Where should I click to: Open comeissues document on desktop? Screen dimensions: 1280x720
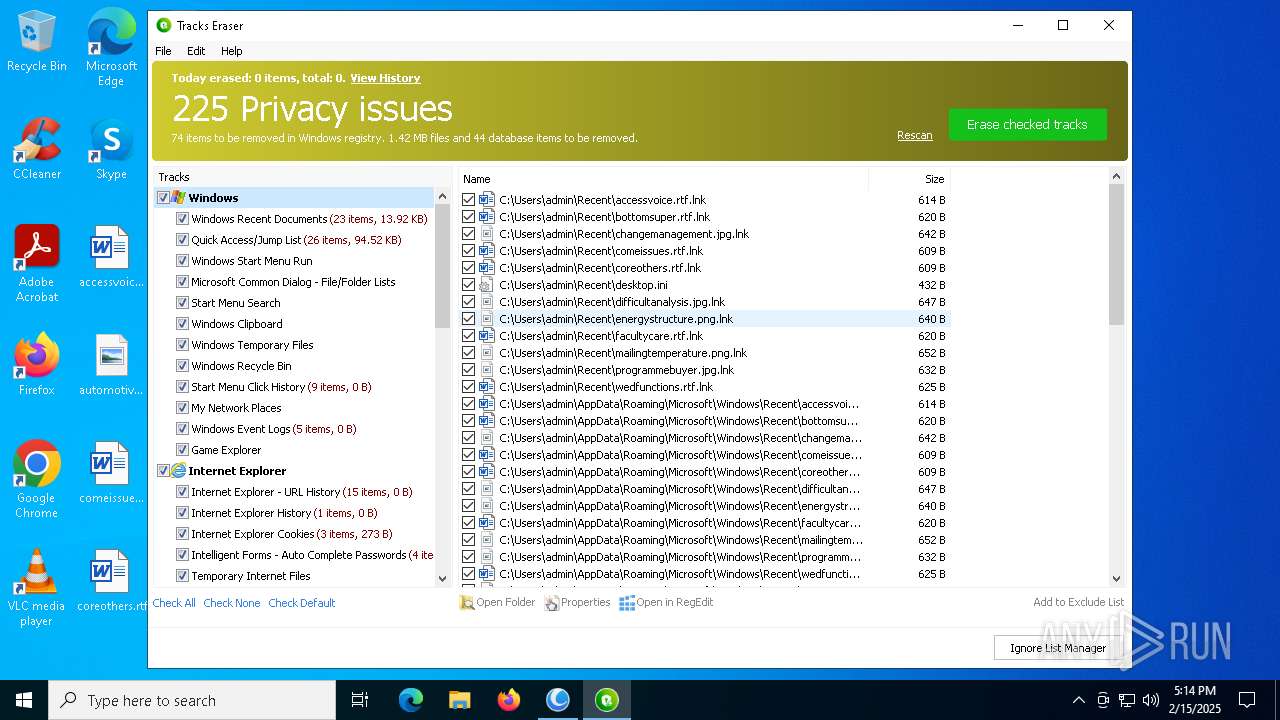pyautogui.click(x=111, y=473)
